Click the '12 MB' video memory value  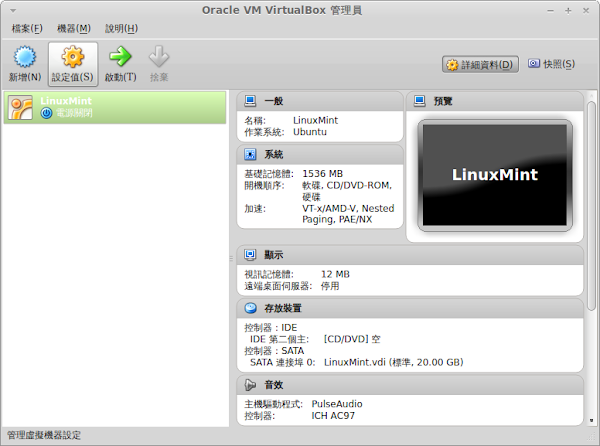pyautogui.click(x=335, y=274)
